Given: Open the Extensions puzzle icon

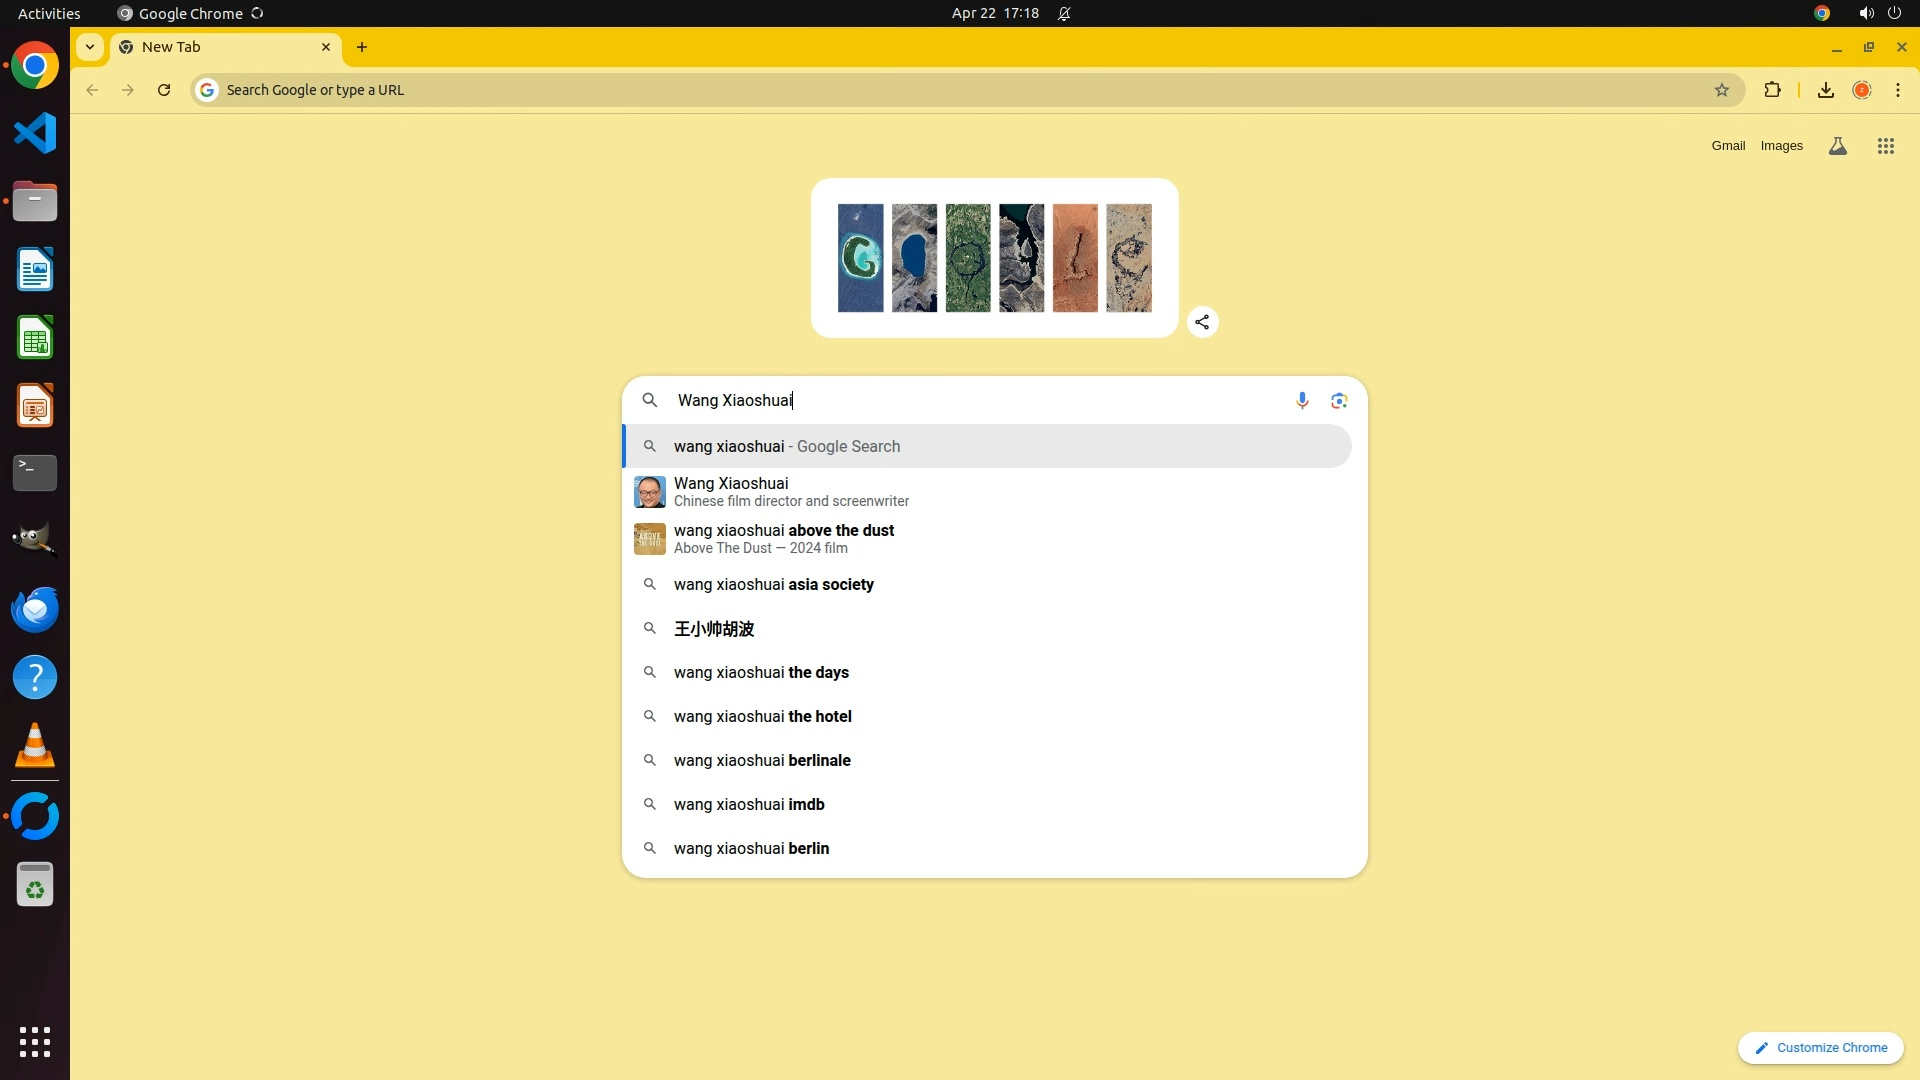Looking at the screenshot, I should [1772, 90].
